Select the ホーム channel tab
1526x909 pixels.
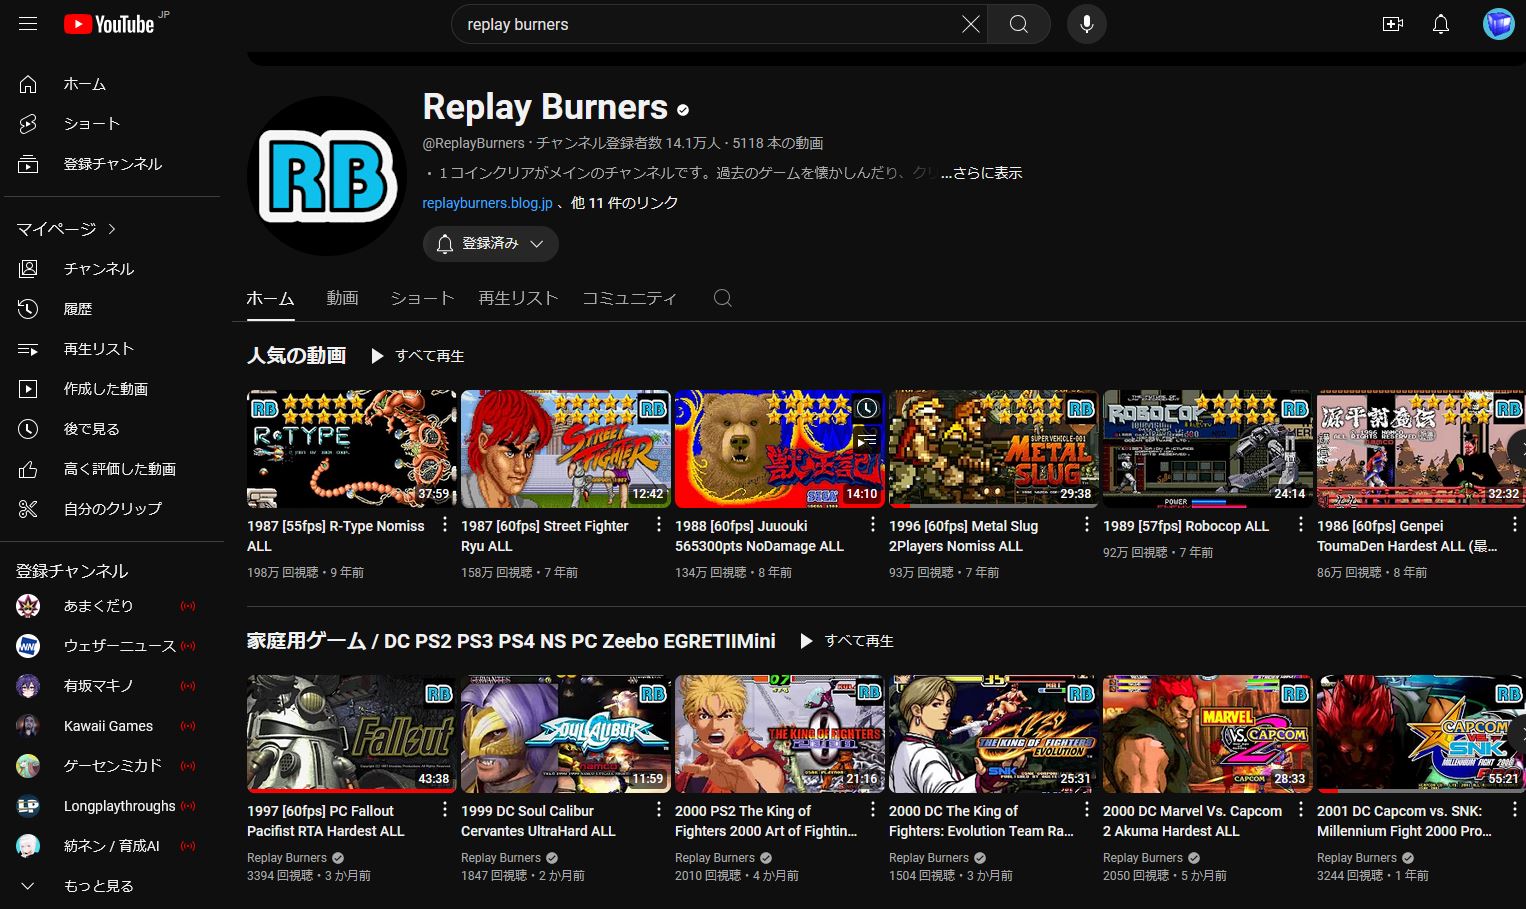tap(270, 298)
